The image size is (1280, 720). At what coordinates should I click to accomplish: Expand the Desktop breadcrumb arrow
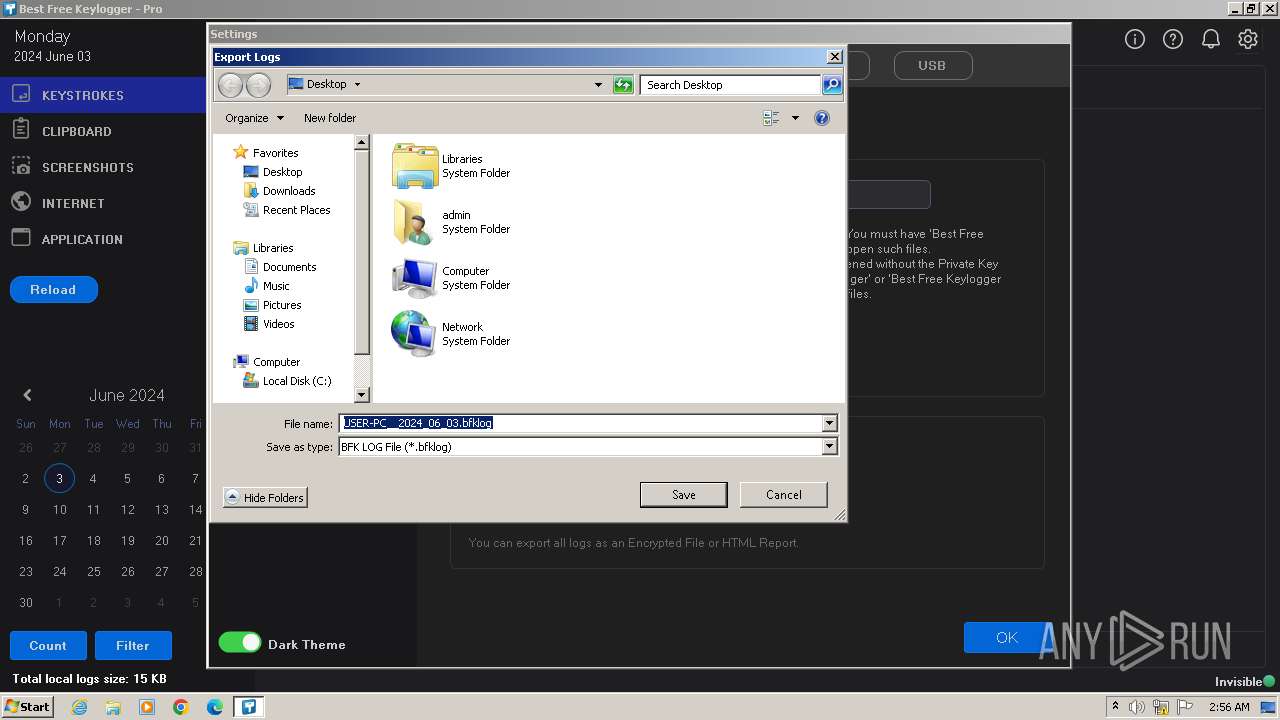pos(357,85)
